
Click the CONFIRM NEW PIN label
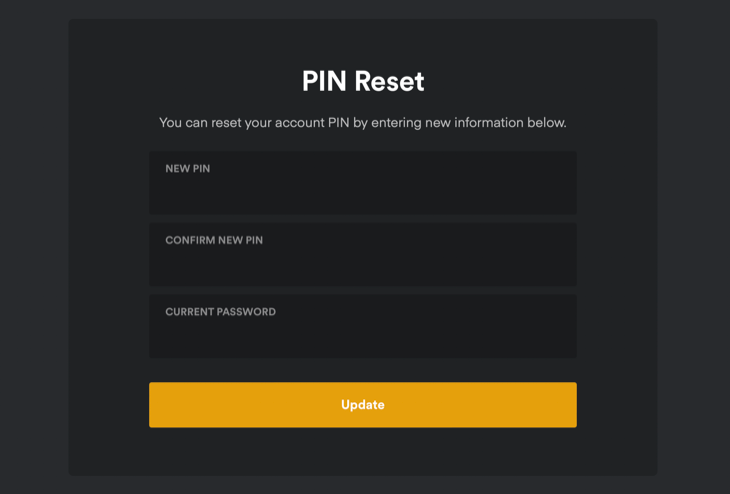tap(214, 241)
